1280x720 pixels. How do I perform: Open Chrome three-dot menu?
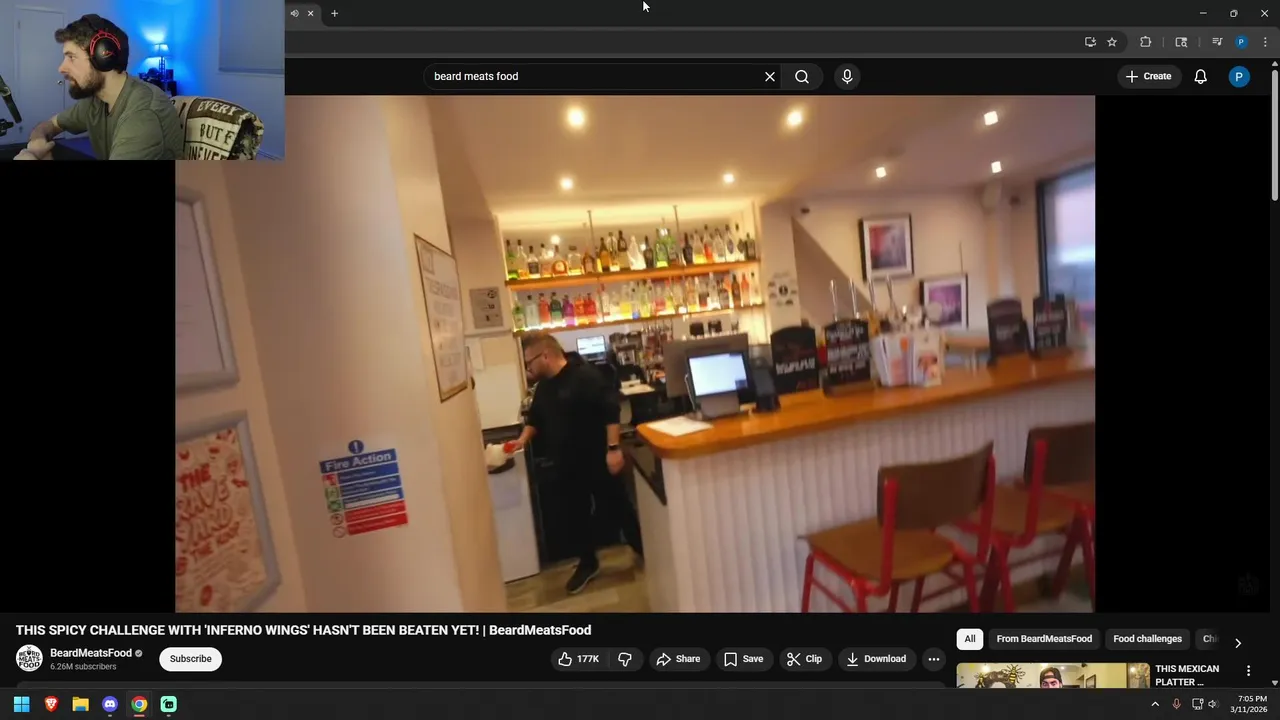[x=1265, y=42]
